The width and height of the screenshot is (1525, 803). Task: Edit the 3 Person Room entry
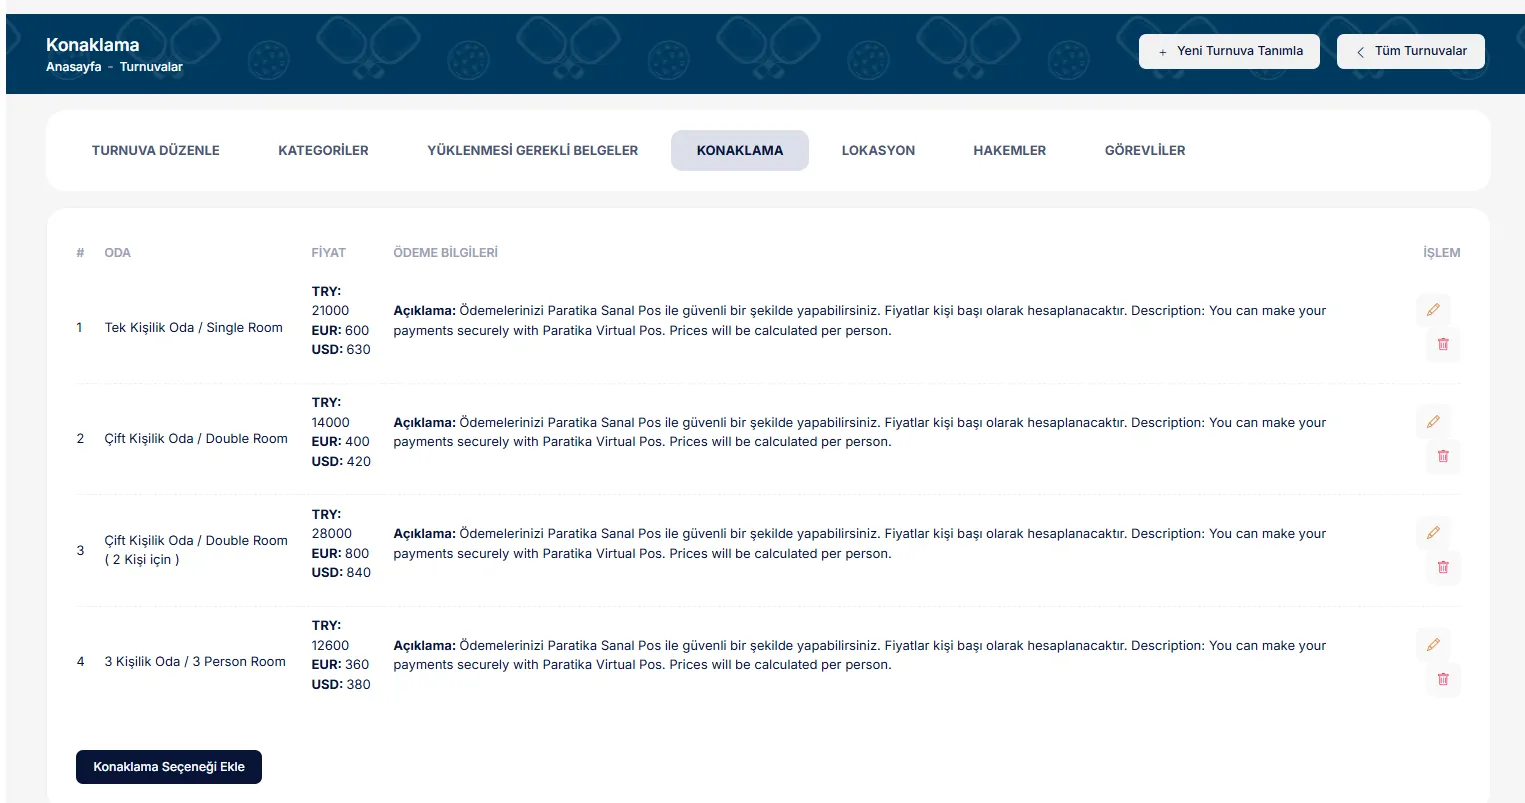click(1432, 645)
